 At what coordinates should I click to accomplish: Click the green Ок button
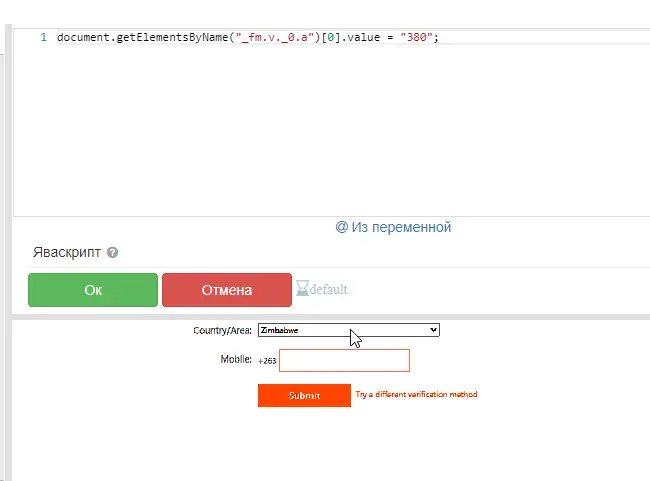tap(93, 290)
